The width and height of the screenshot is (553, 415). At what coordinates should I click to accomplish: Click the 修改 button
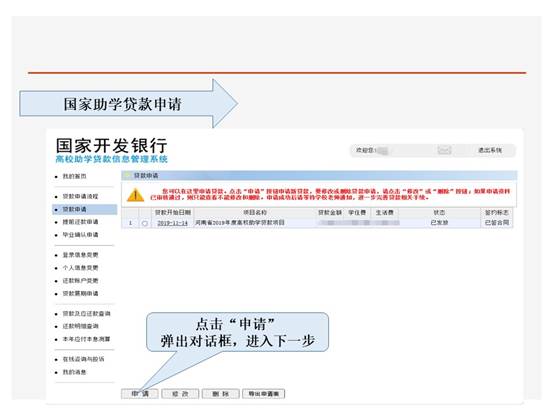pyautogui.click(x=180, y=393)
